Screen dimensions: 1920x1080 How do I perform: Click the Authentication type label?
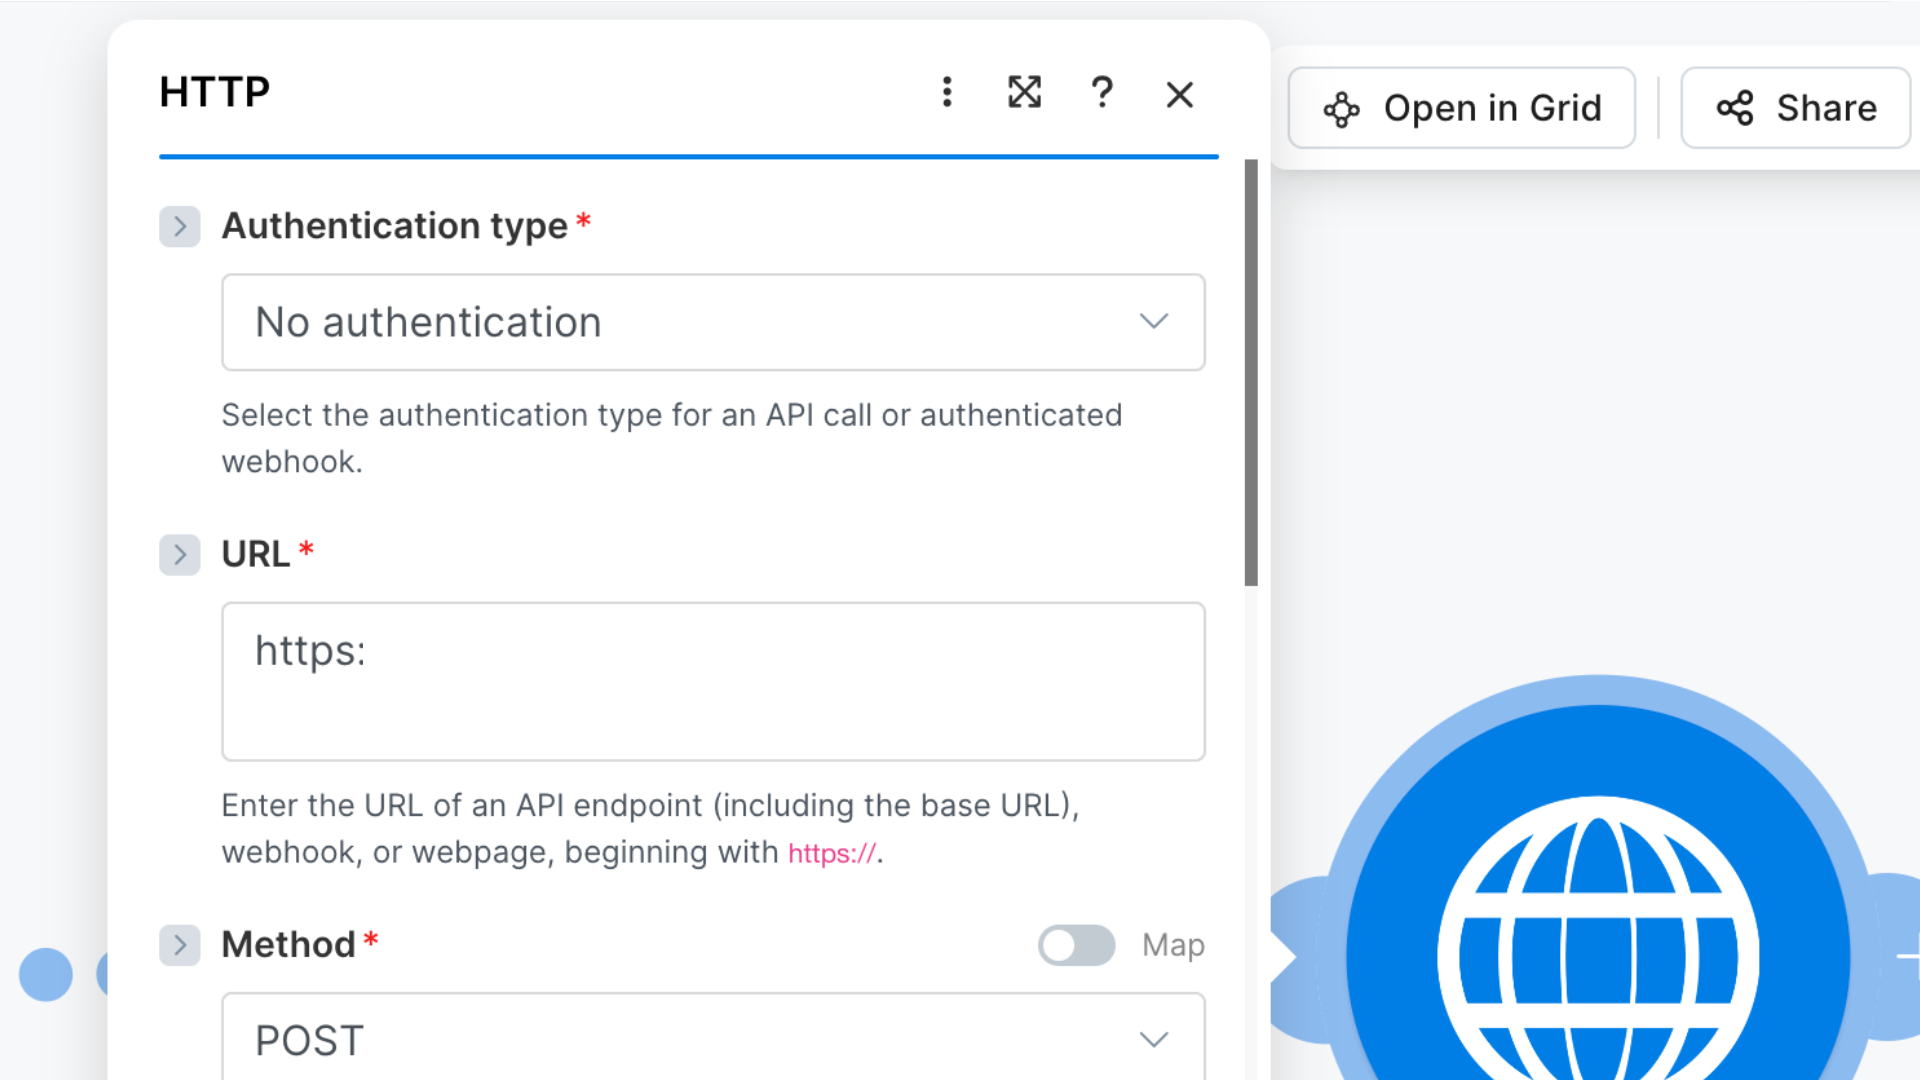(x=395, y=226)
